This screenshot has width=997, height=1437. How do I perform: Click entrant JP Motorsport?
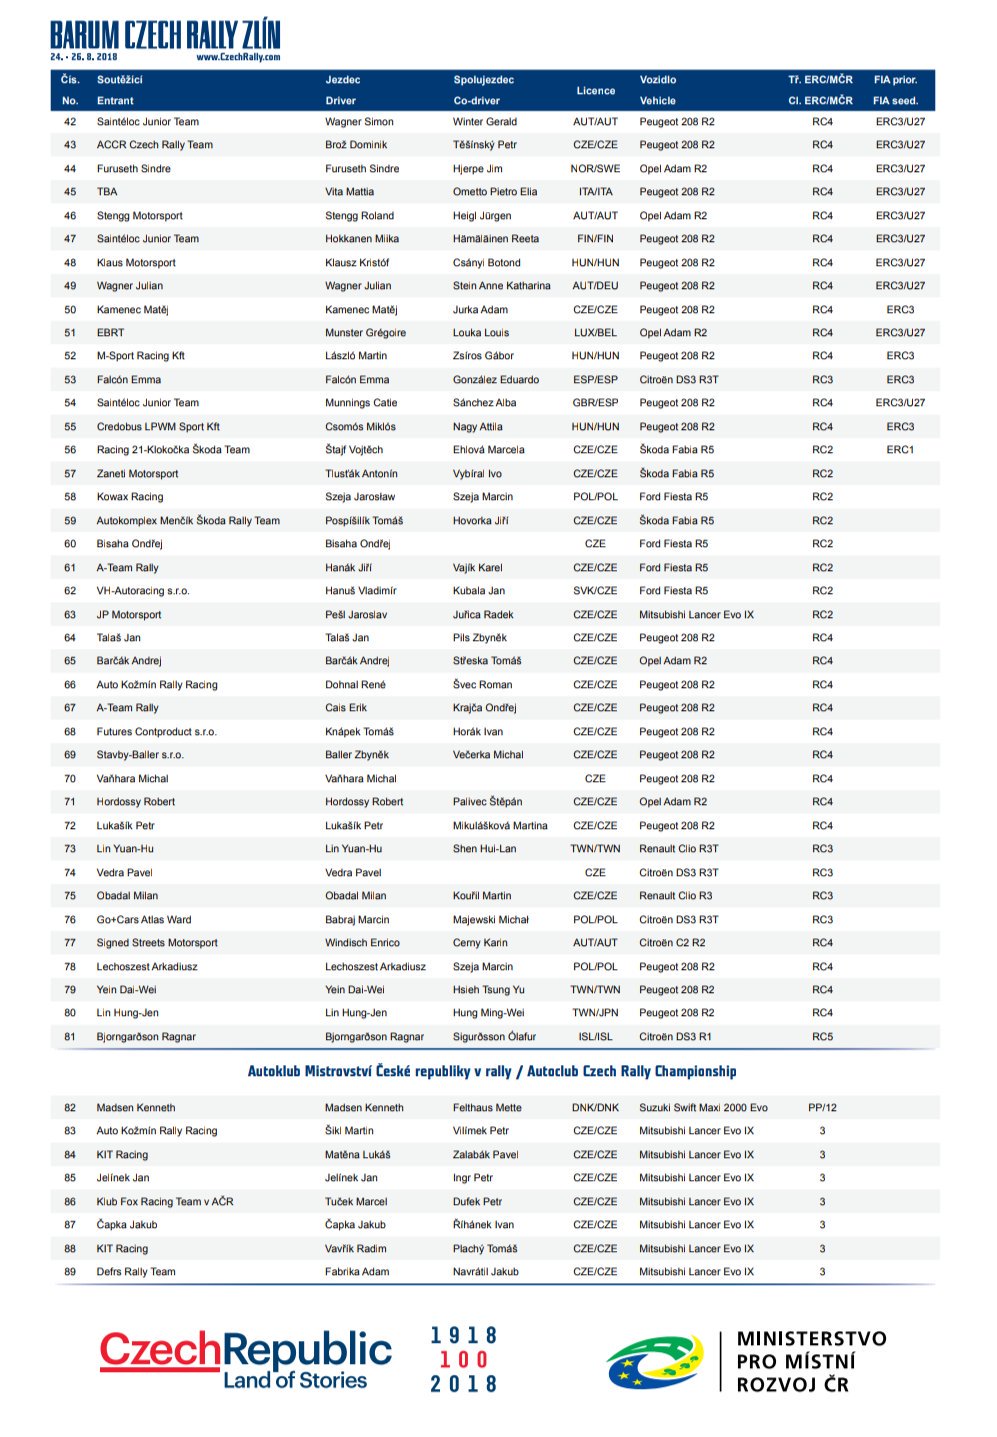tap(128, 615)
